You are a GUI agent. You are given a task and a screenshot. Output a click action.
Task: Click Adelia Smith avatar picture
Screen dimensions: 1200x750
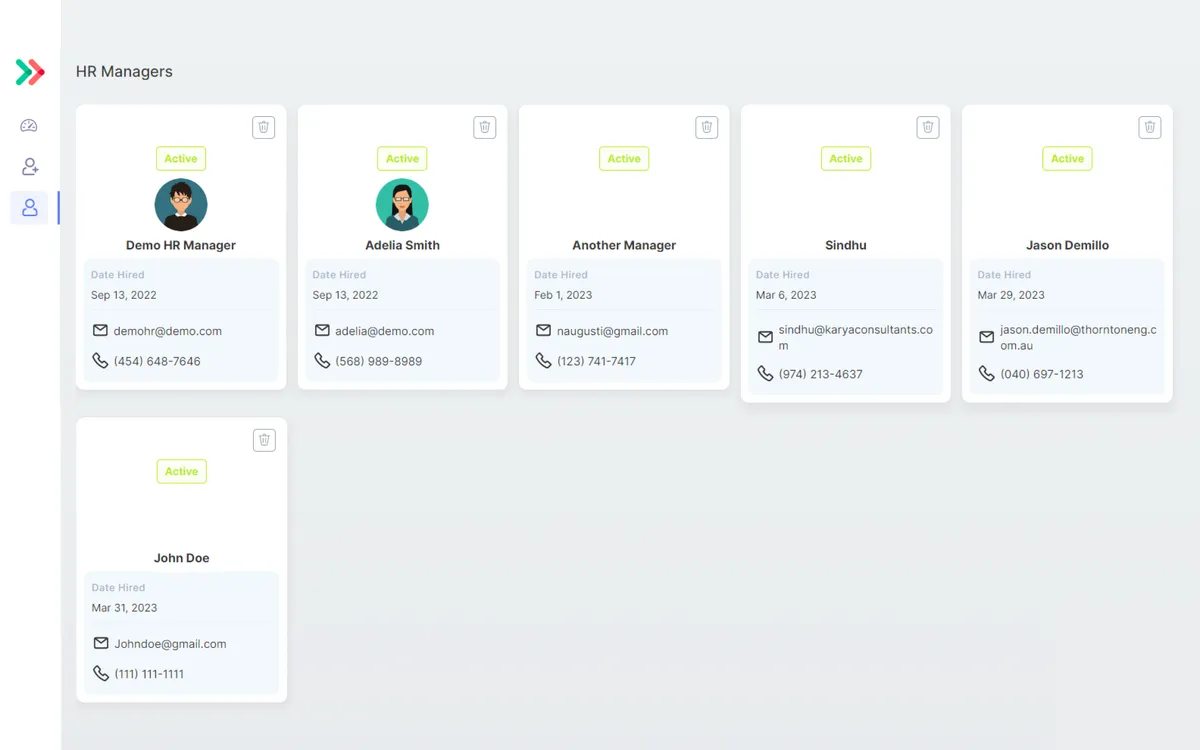tap(402, 205)
